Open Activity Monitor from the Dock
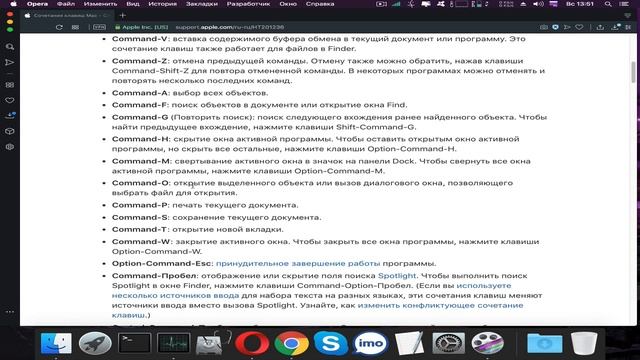This screenshot has height=360, width=640. coord(173,343)
